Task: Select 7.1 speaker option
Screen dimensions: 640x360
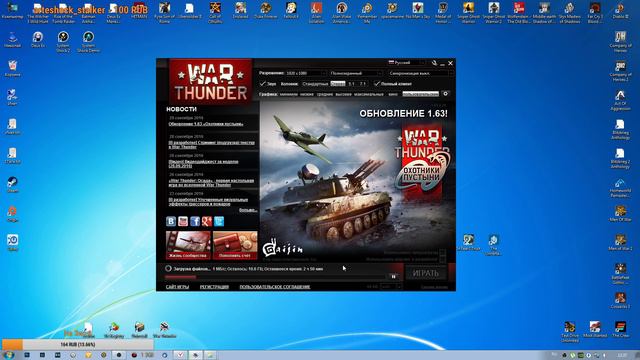Action: tap(362, 84)
